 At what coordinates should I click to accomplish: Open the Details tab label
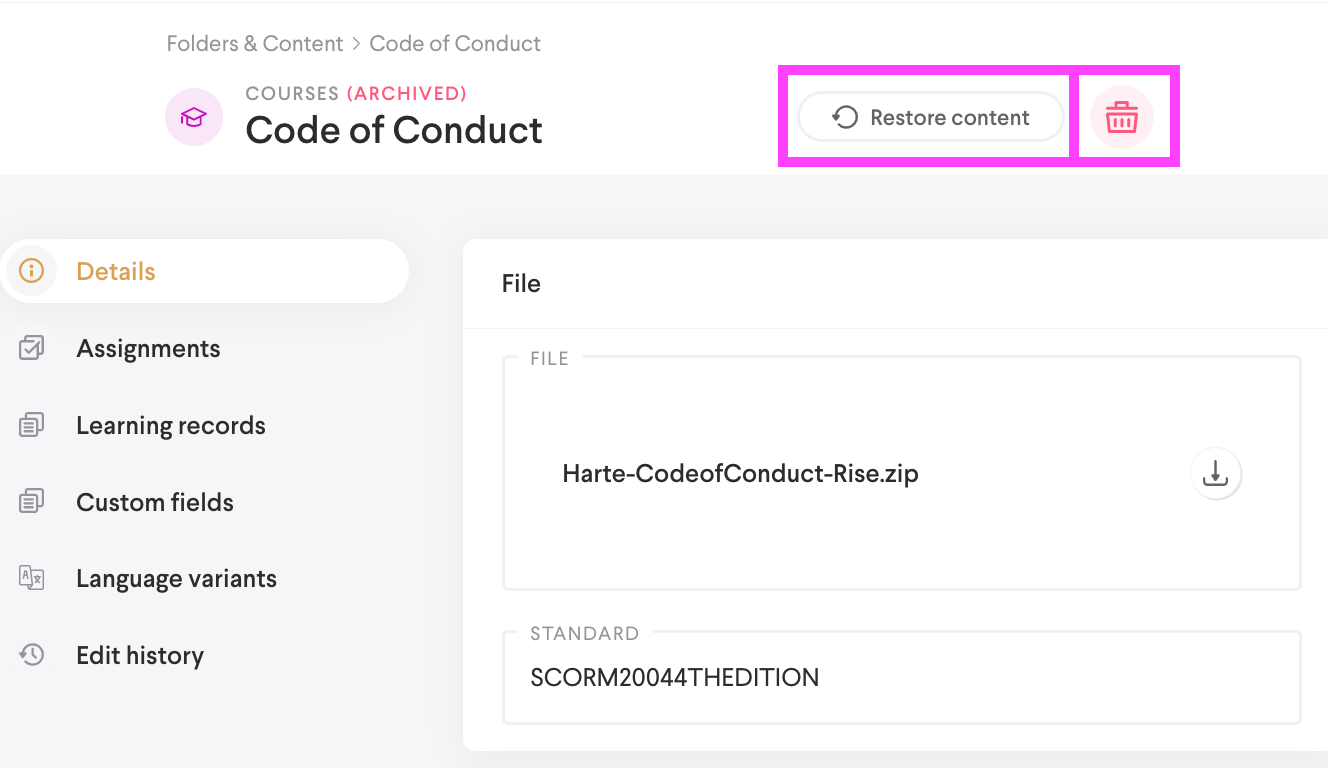pyautogui.click(x=116, y=271)
